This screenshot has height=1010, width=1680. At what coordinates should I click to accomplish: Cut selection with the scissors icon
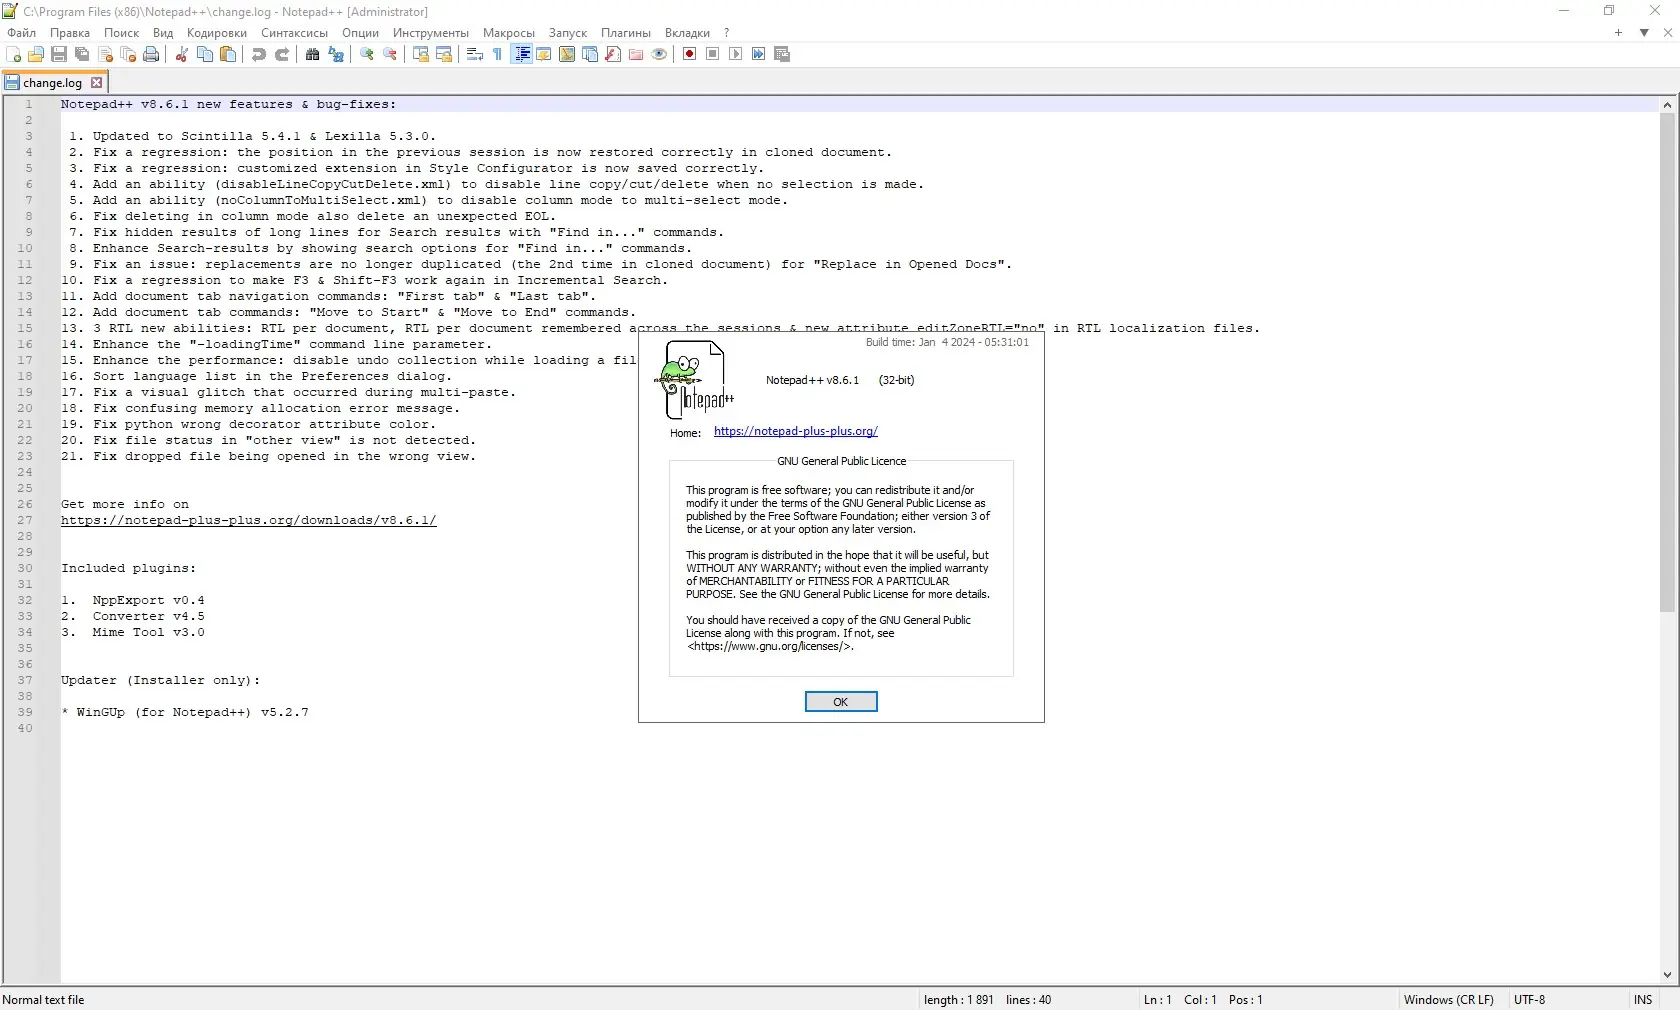pos(182,55)
